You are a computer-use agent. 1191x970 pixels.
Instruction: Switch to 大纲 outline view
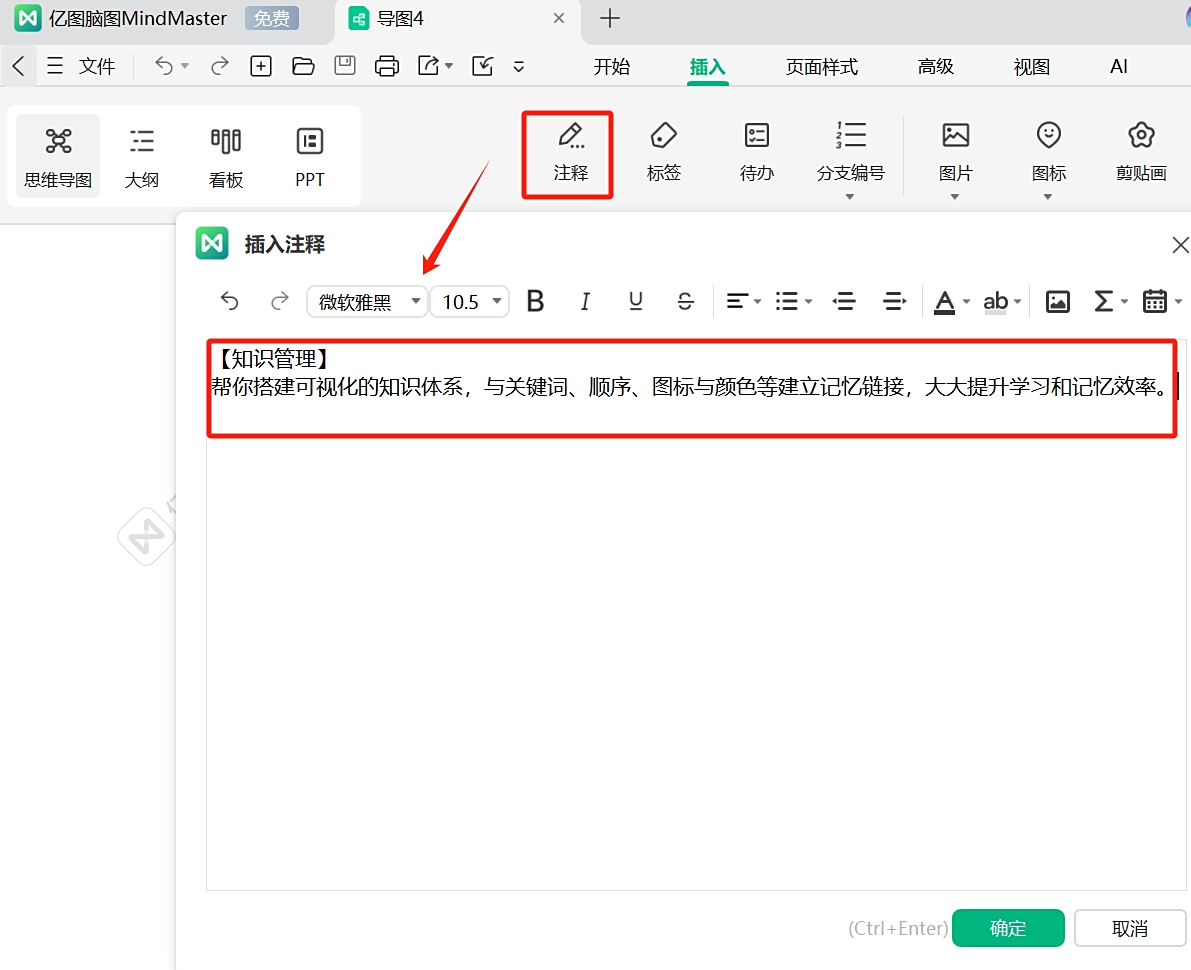pyautogui.click(x=141, y=157)
